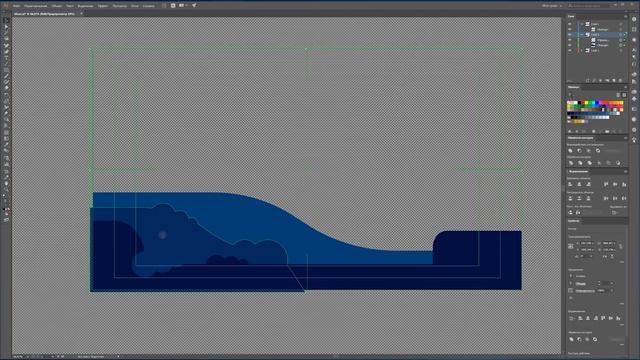Toggle eye of sublayer under the top layer

pyautogui.click(x=570, y=29)
